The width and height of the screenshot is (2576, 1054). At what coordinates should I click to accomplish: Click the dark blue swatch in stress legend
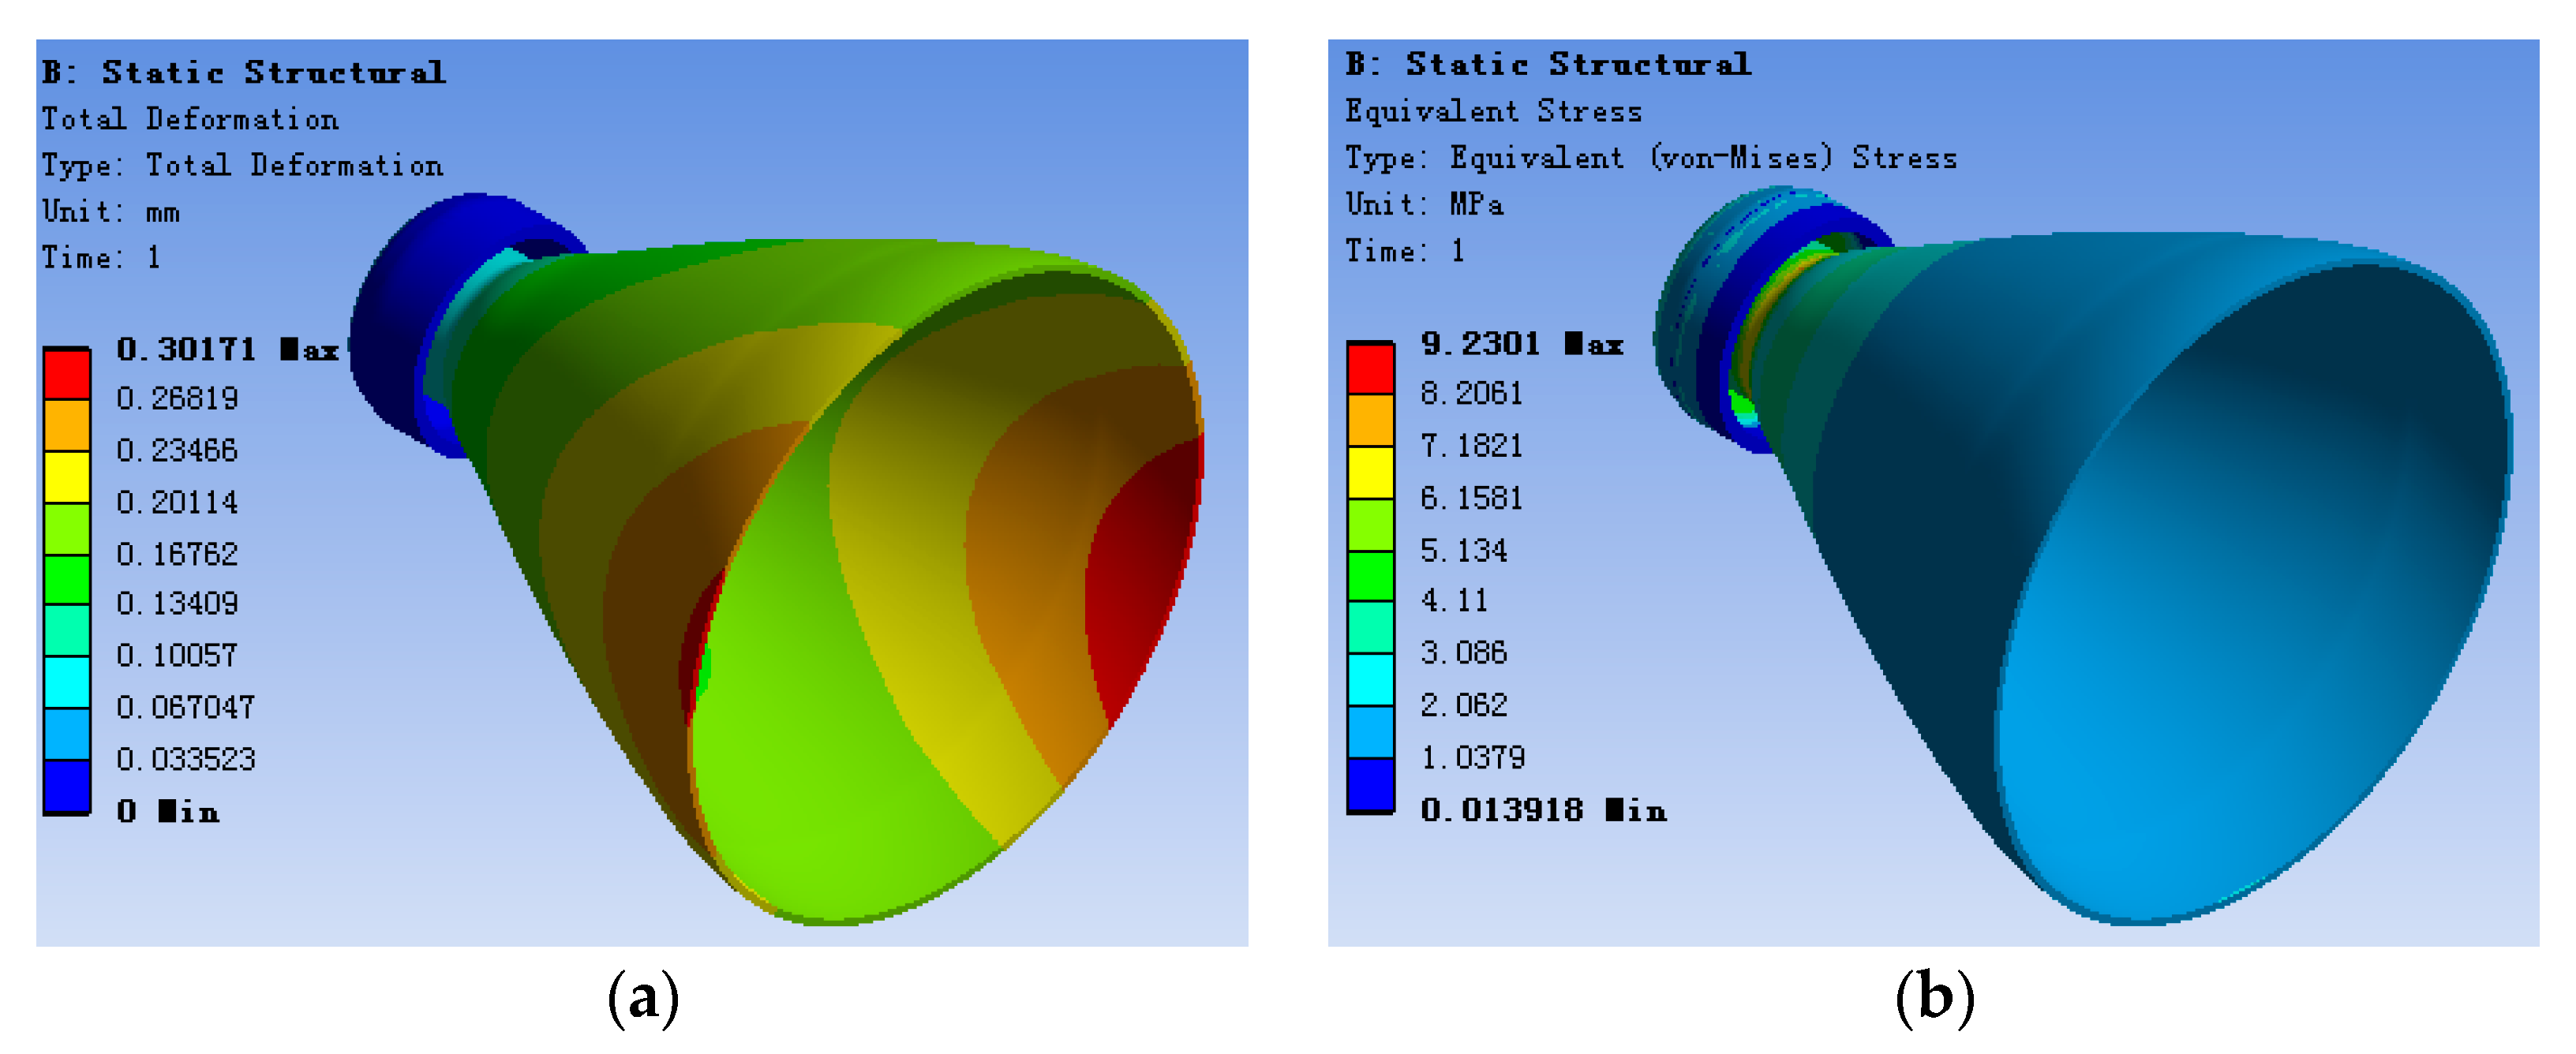(1370, 784)
